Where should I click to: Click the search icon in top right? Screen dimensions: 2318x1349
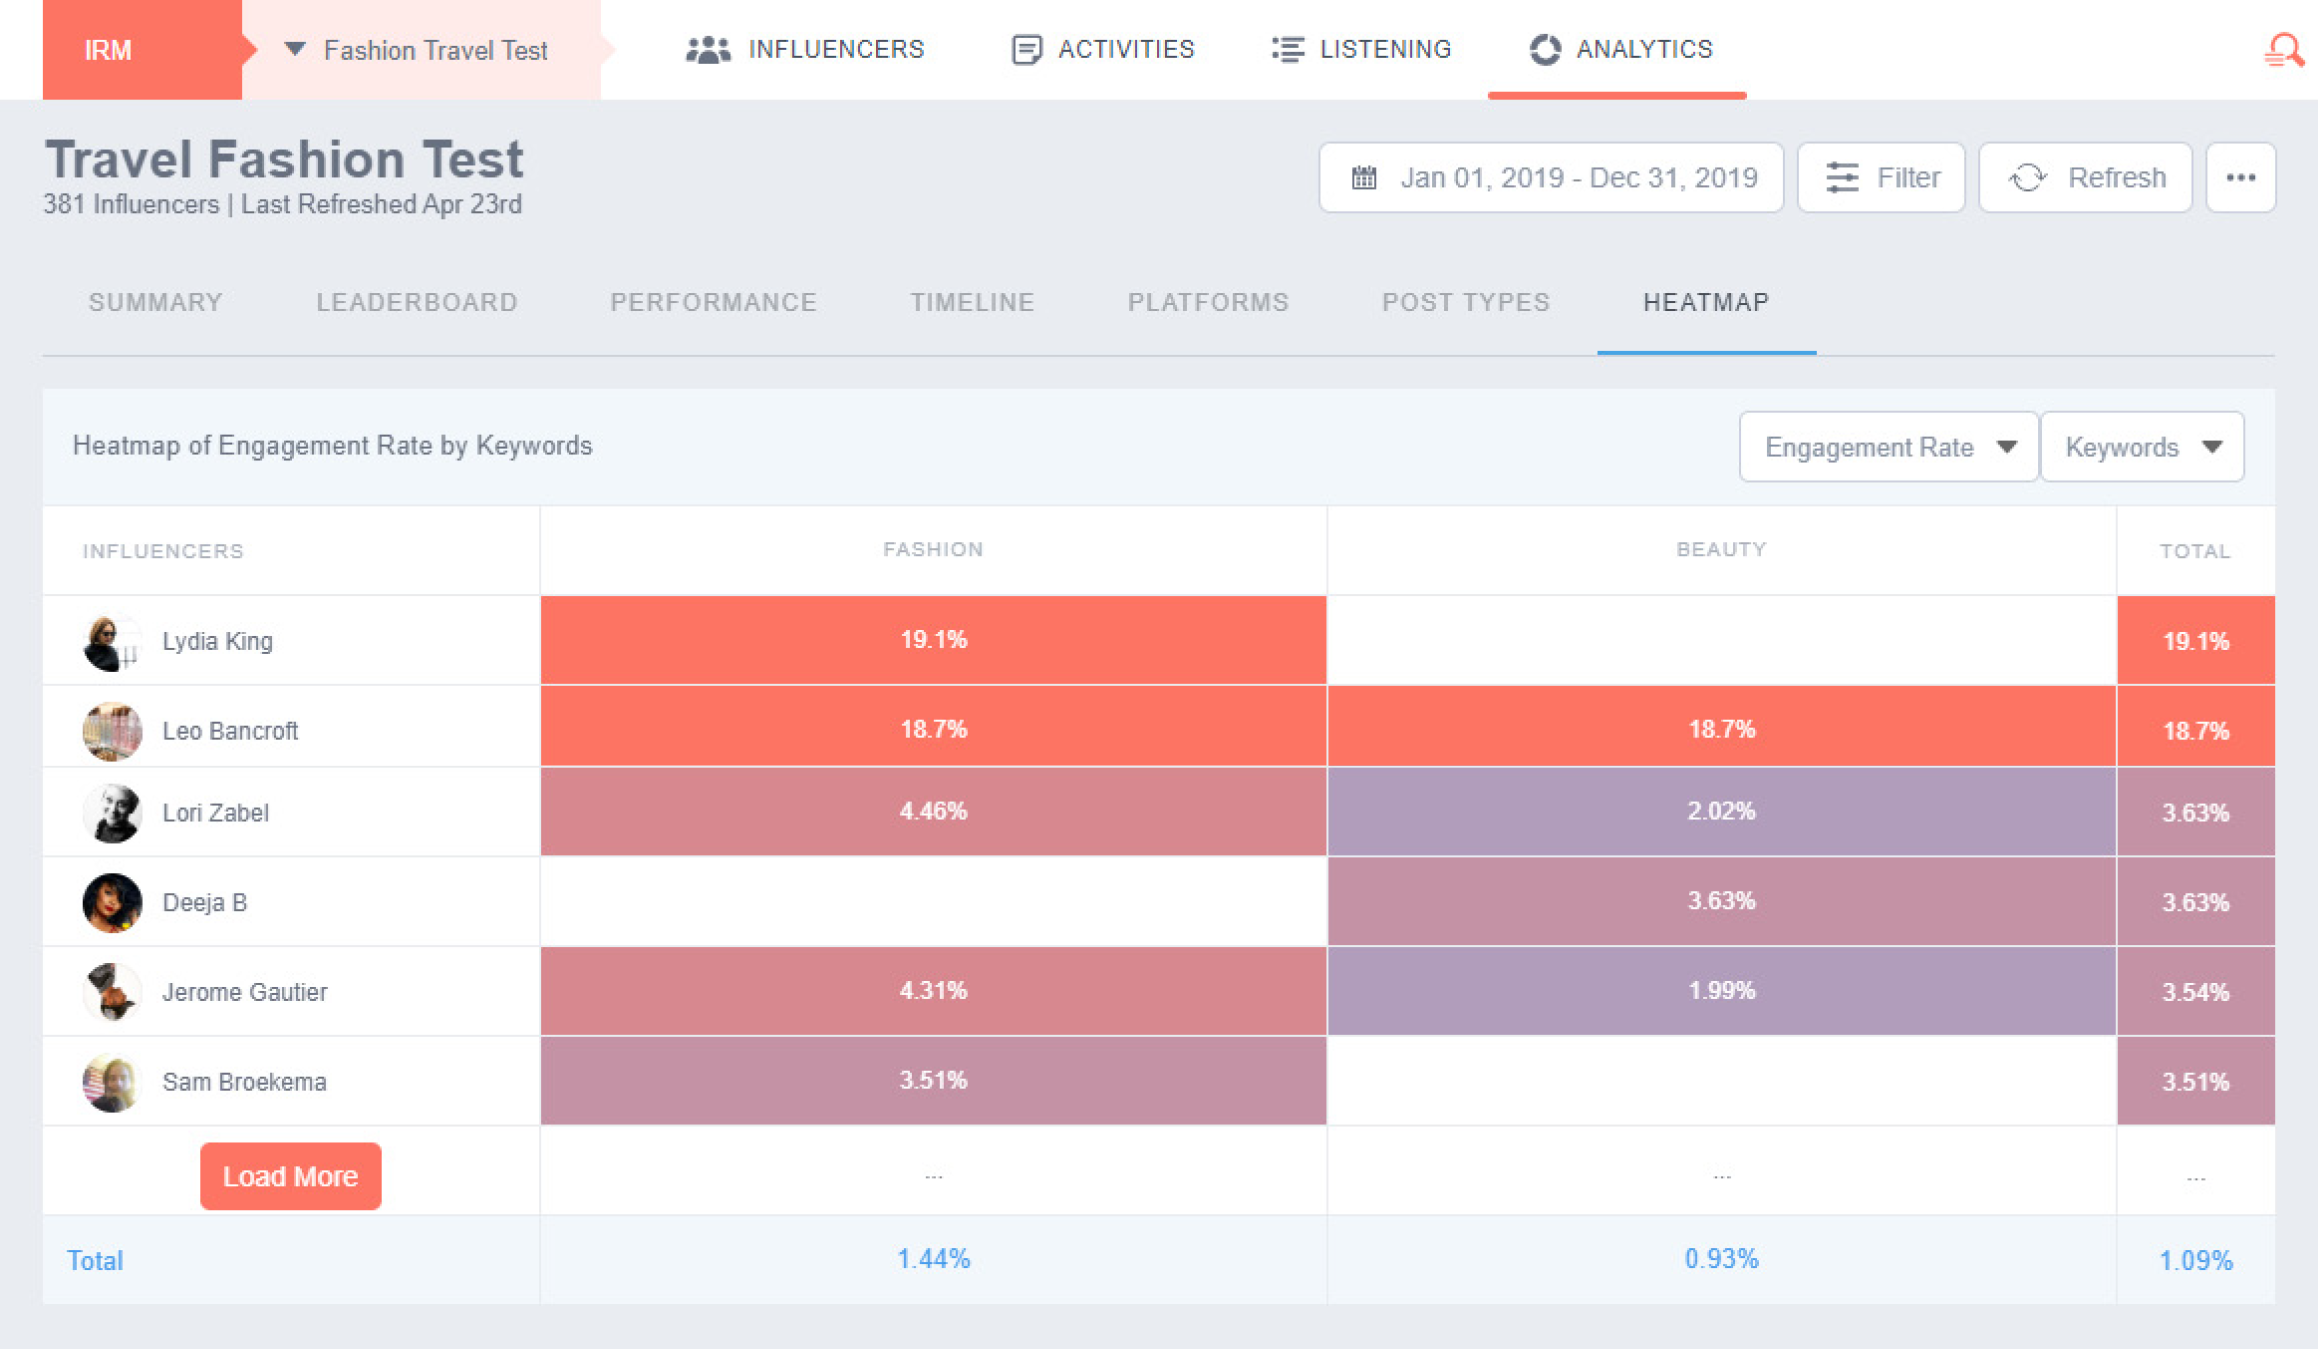(2284, 50)
